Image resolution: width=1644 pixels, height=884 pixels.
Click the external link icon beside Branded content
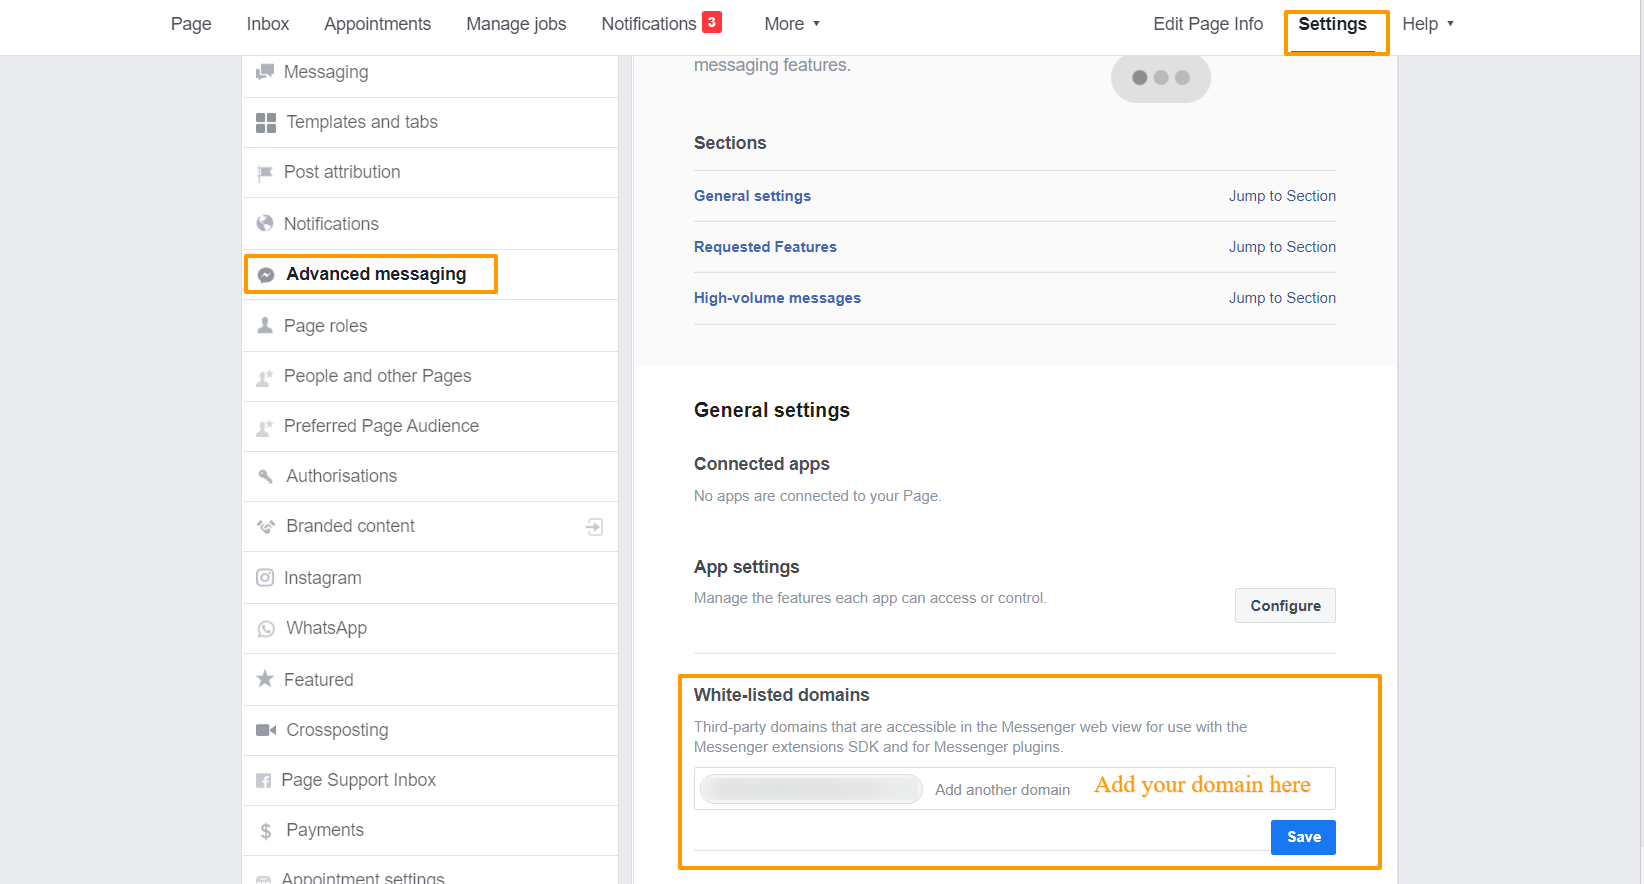pyautogui.click(x=595, y=527)
